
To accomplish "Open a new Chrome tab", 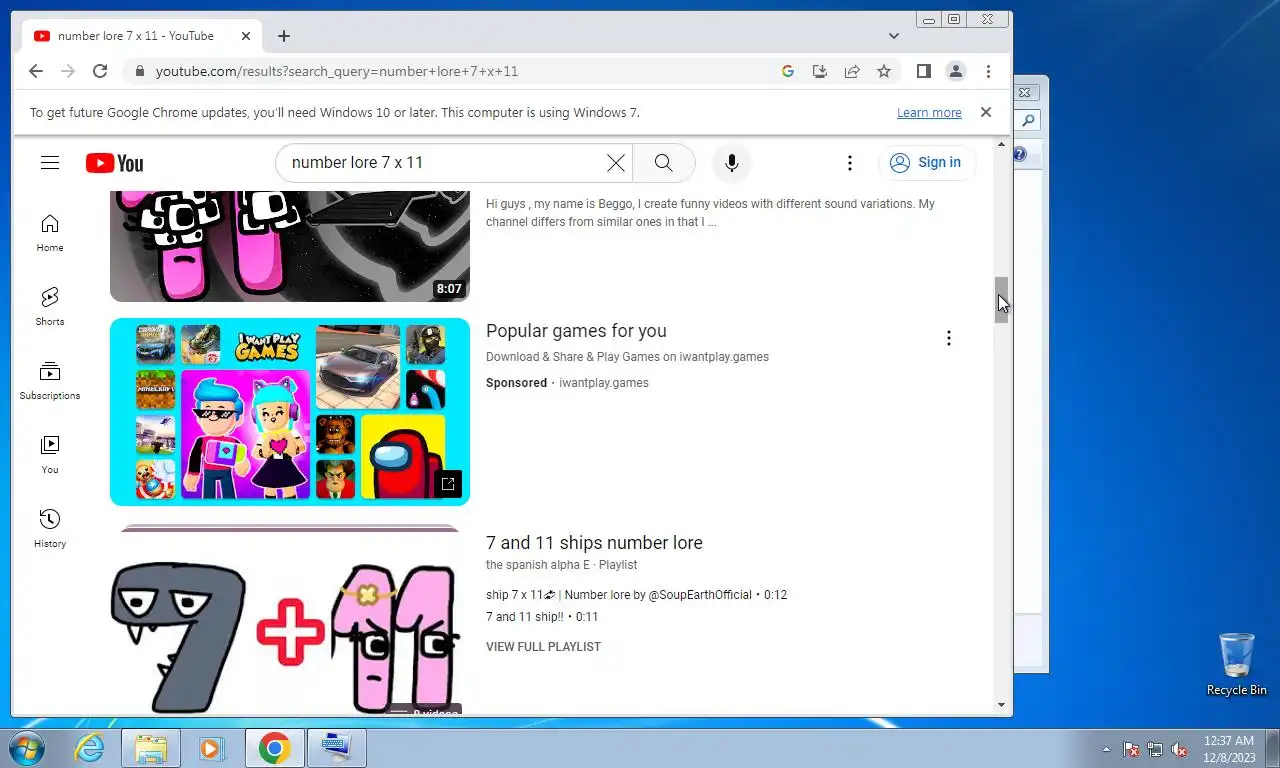I will coord(284,36).
